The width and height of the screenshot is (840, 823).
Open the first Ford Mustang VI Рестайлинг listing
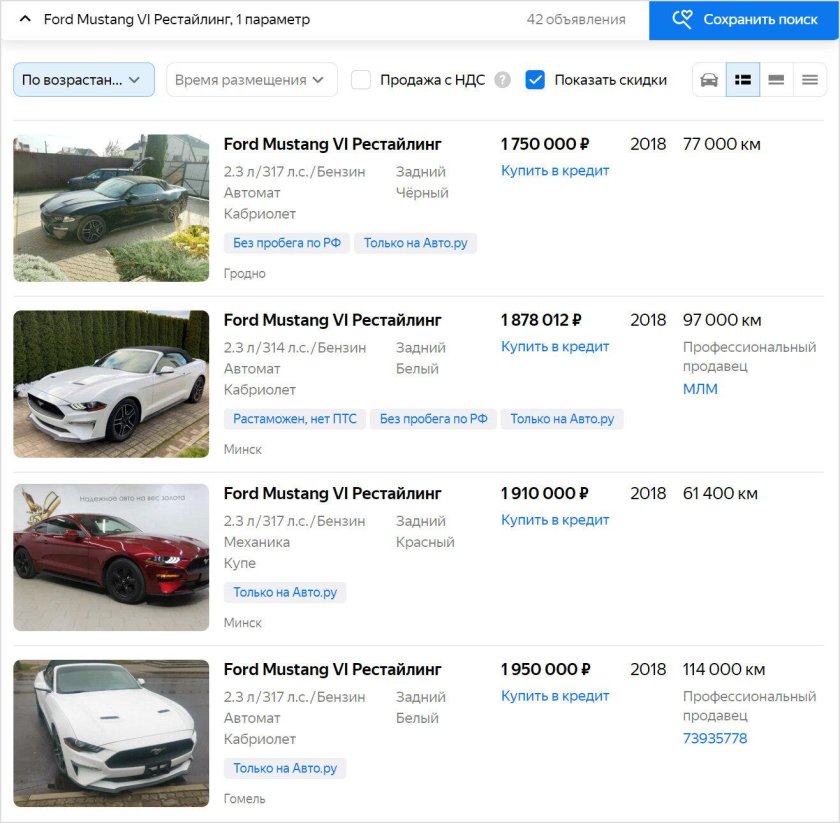(x=333, y=144)
